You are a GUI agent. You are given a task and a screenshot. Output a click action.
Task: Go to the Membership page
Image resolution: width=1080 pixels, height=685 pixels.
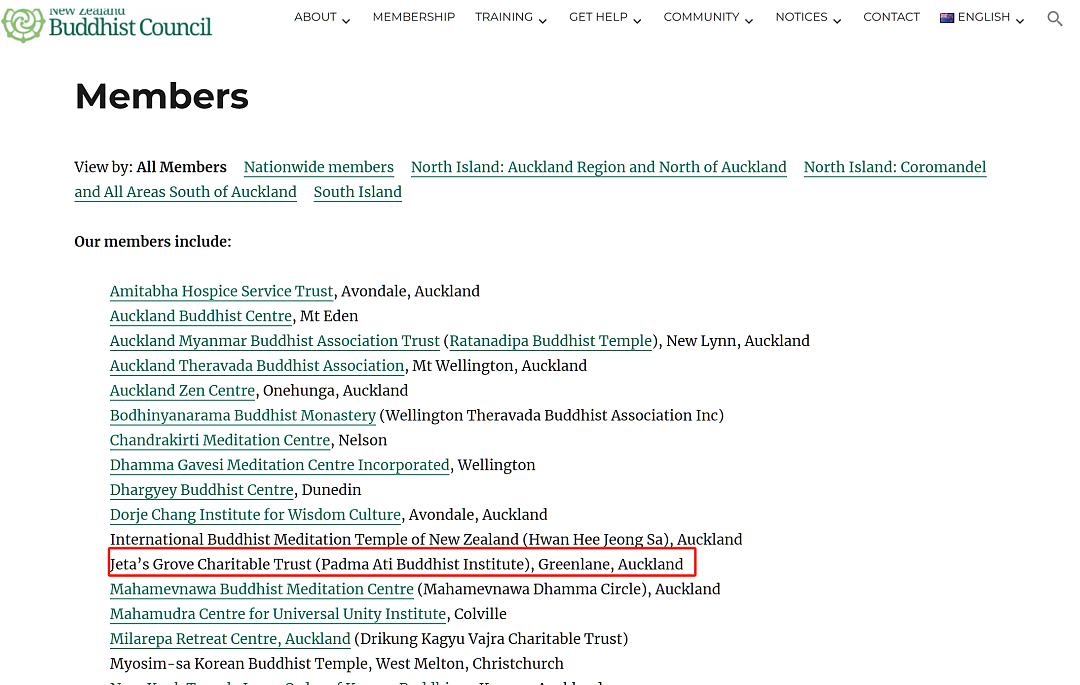coord(414,17)
